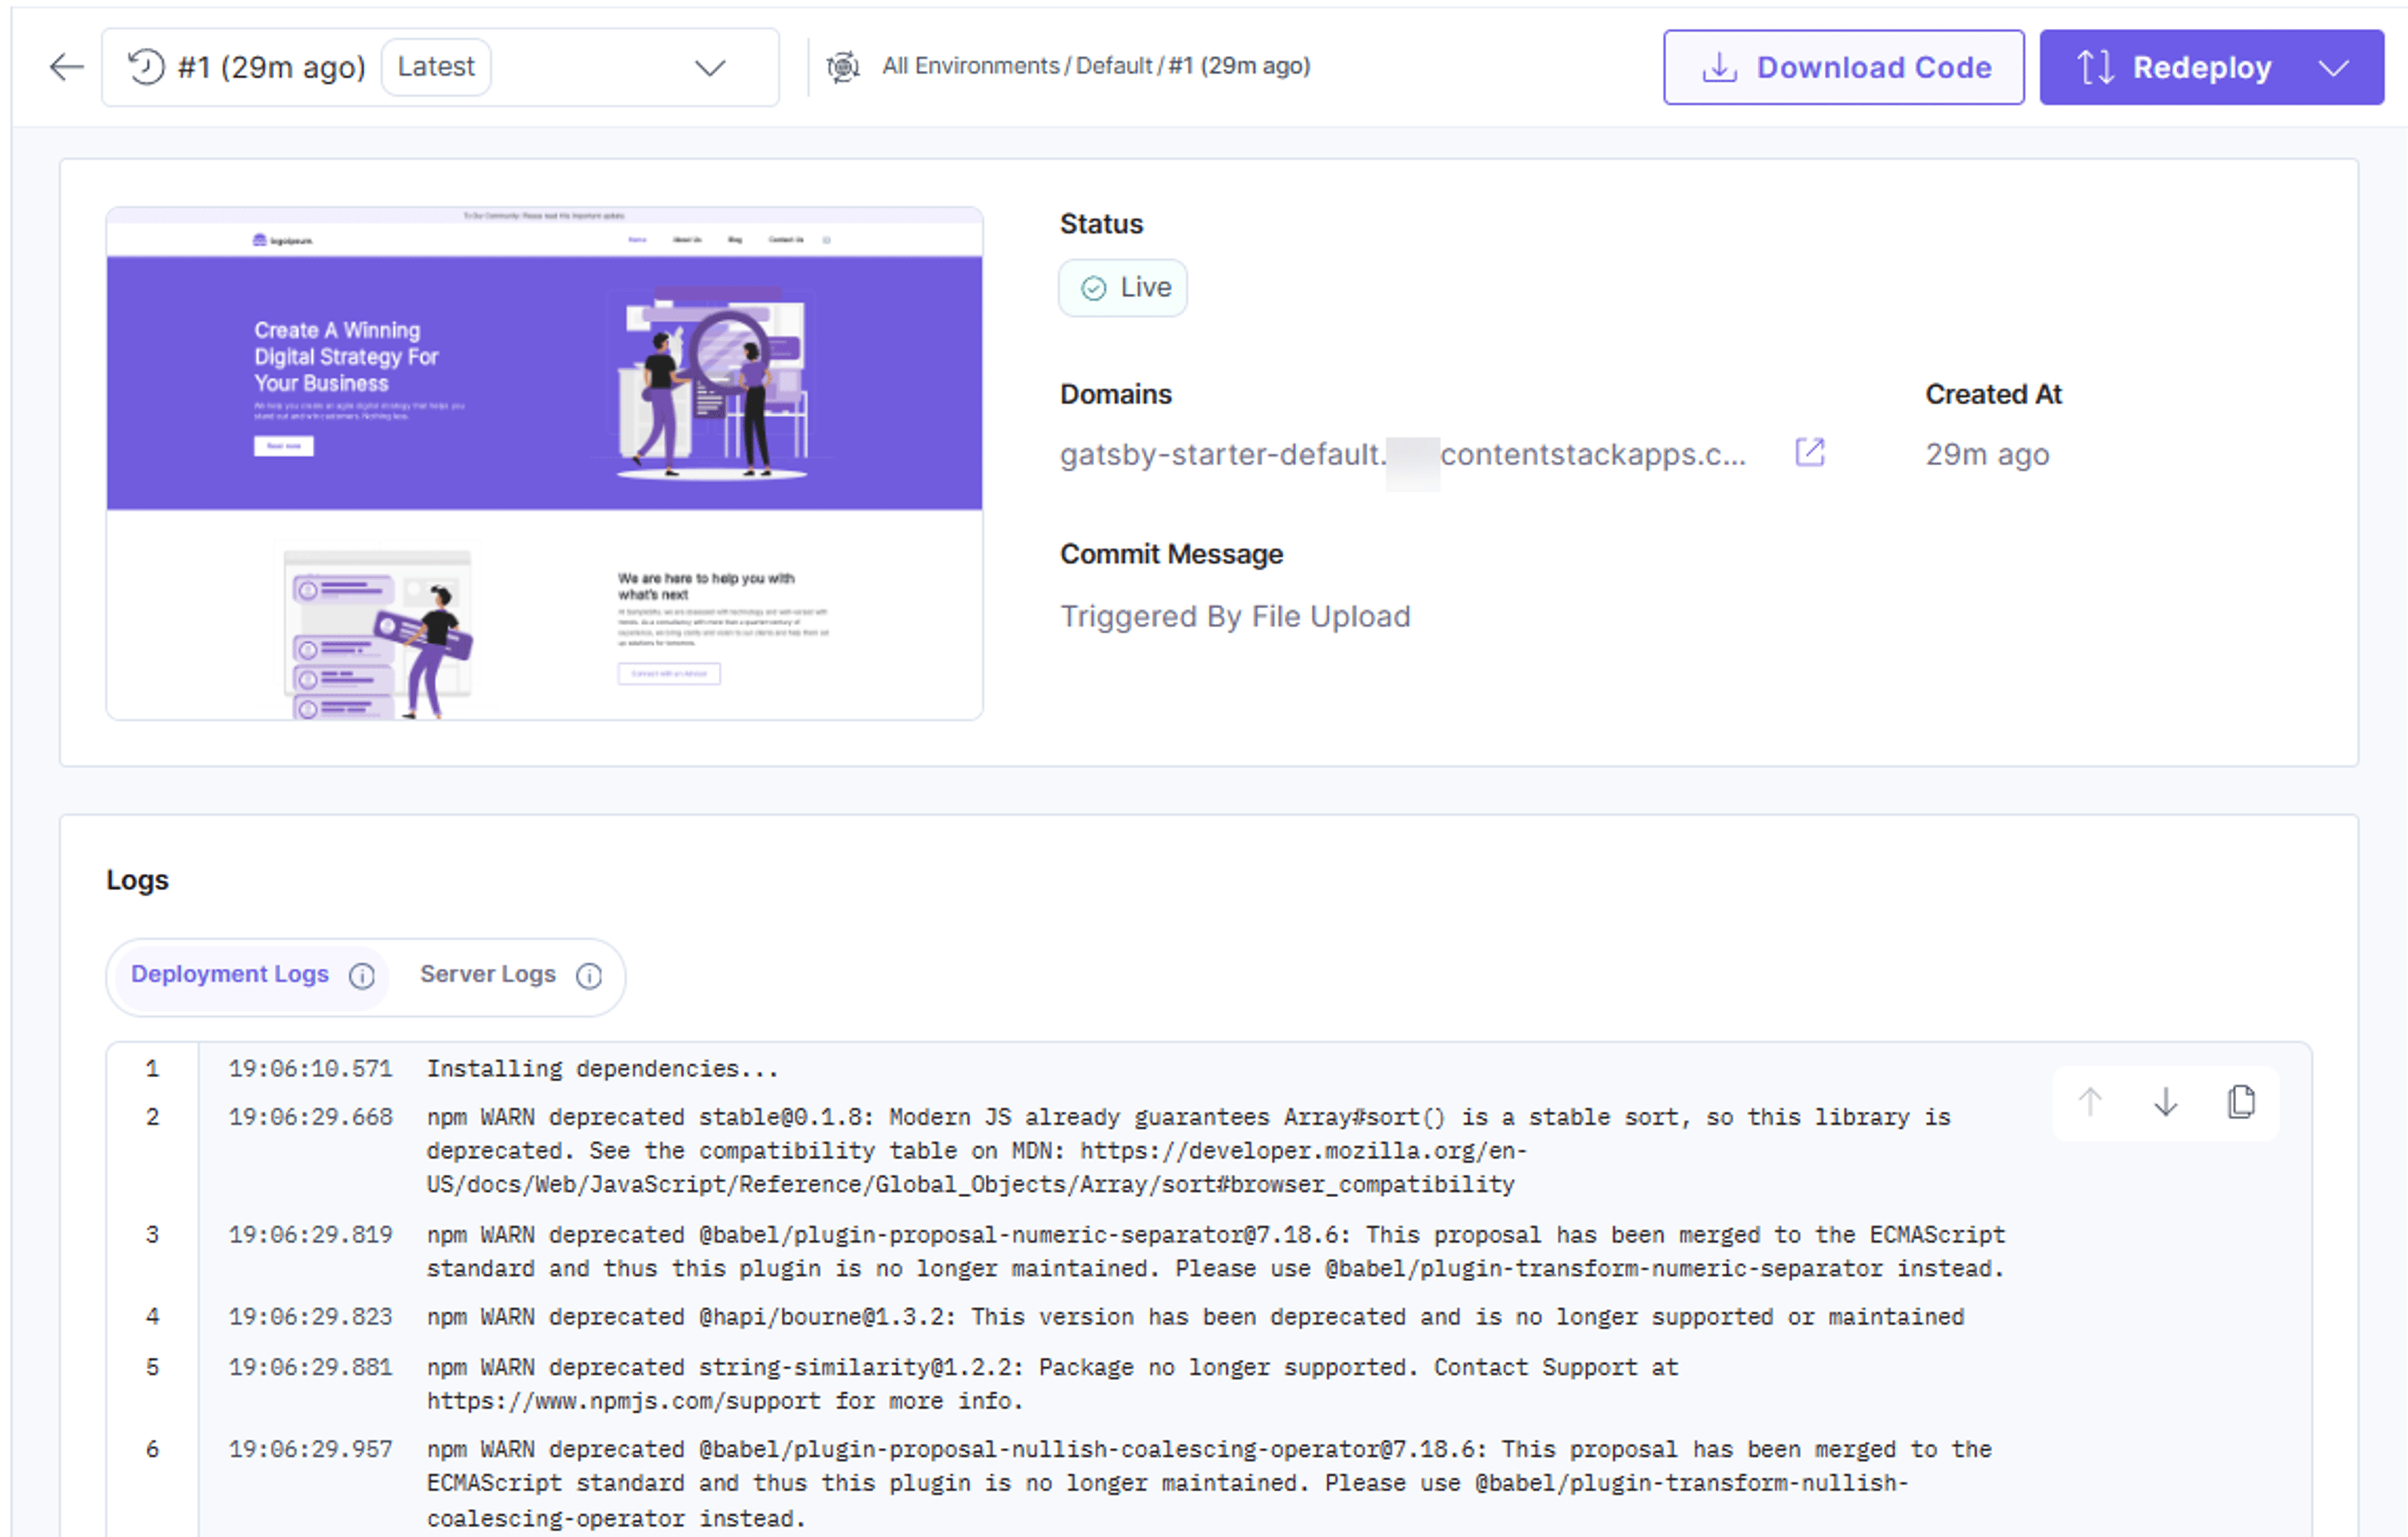Screen dimensions: 2408x1537
Task: Click the deployment history clock icon
Action: tap(146, 67)
